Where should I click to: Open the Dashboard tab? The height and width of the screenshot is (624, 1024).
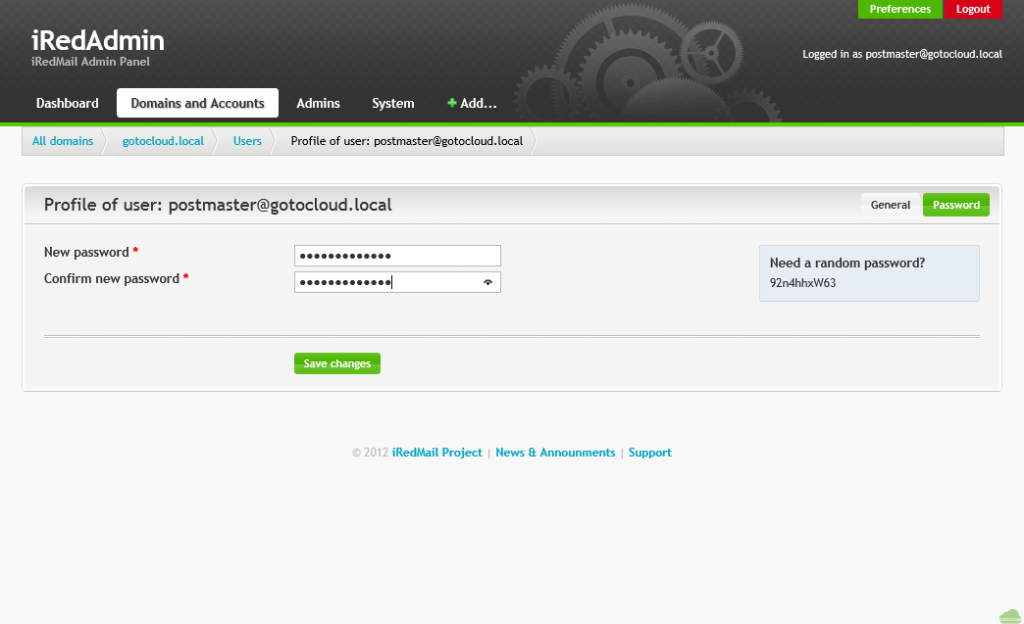click(67, 103)
